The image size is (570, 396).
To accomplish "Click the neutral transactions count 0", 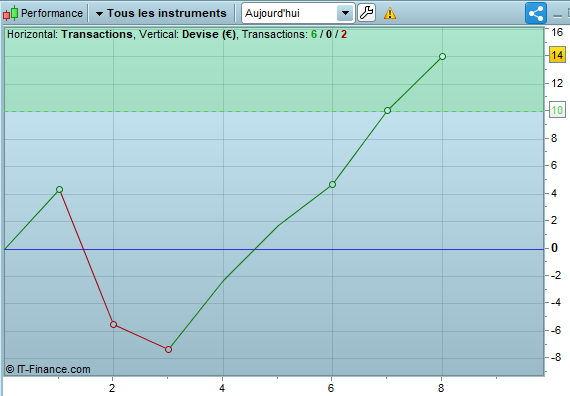I will [x=329, y=34].
